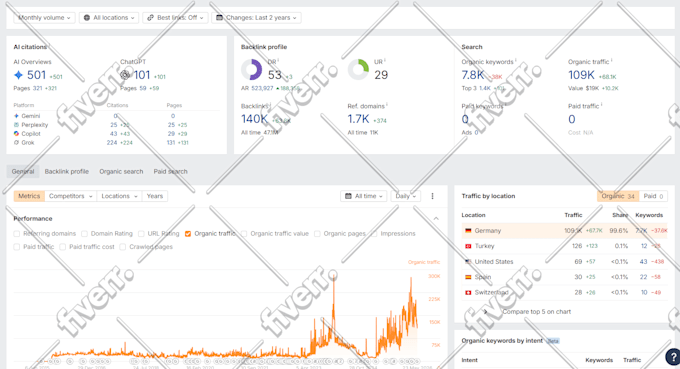
Task: Click the Organic traffic chart legend label
Action: tap(424, 262)
